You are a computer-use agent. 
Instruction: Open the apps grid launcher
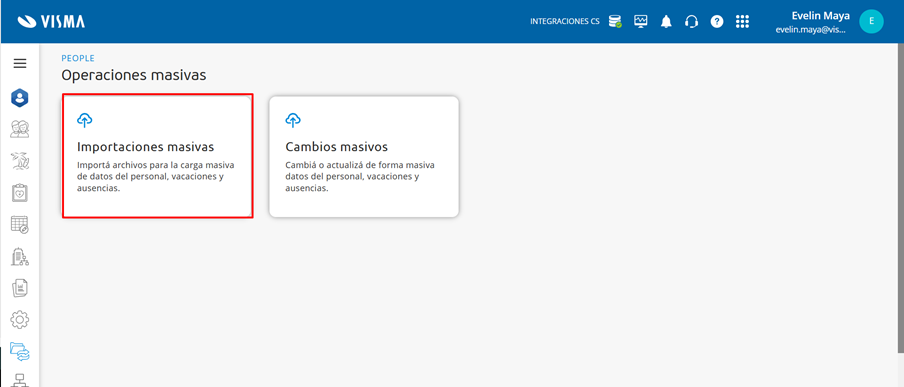pyautogui.click(x=742, y=22)
